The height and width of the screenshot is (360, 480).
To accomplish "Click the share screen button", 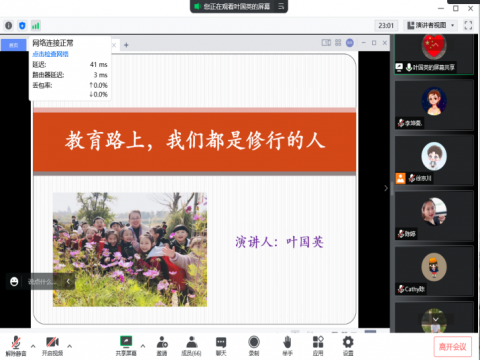I will click(x=126, y=346).
